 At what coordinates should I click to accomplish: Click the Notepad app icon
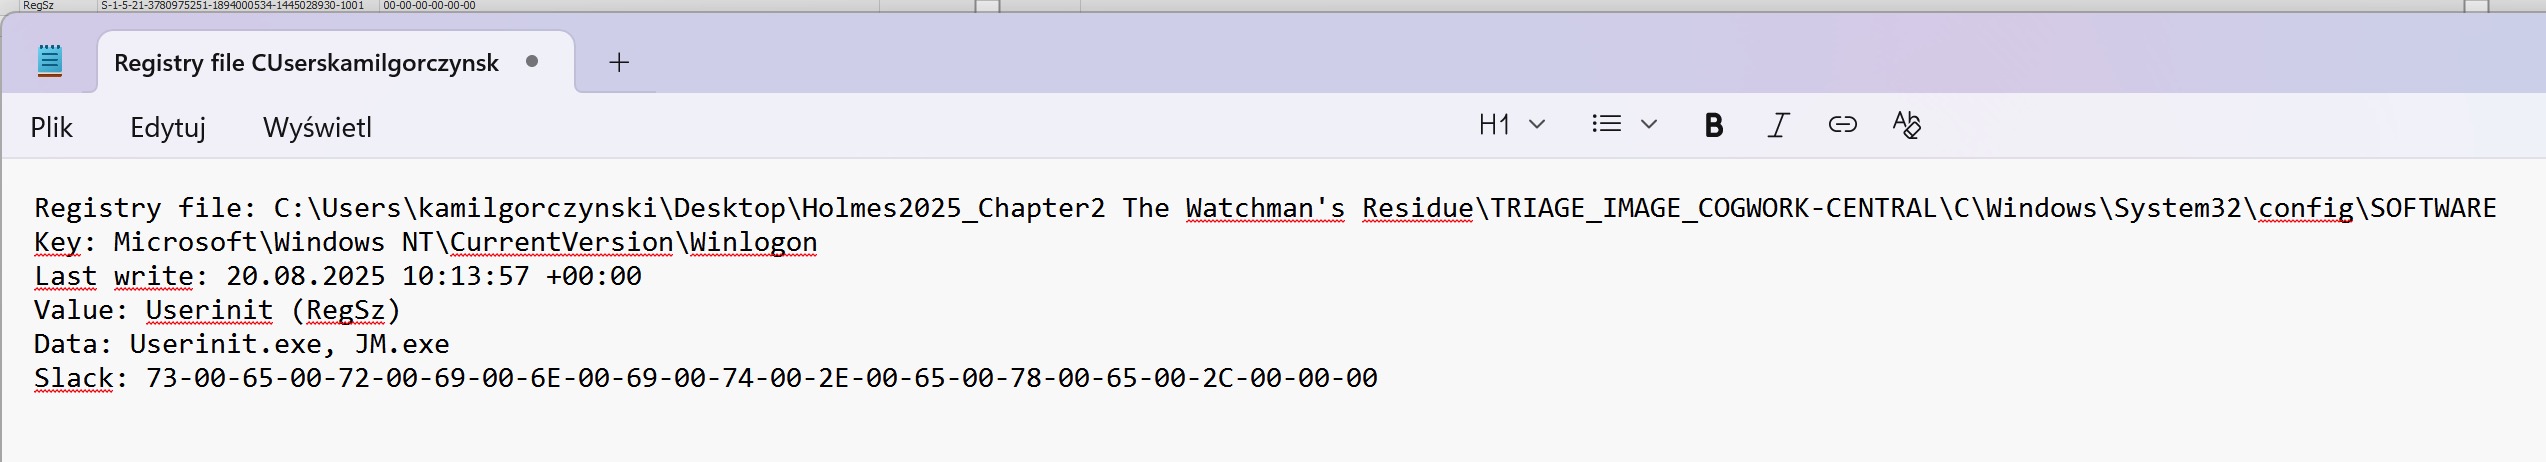(49, 61)
